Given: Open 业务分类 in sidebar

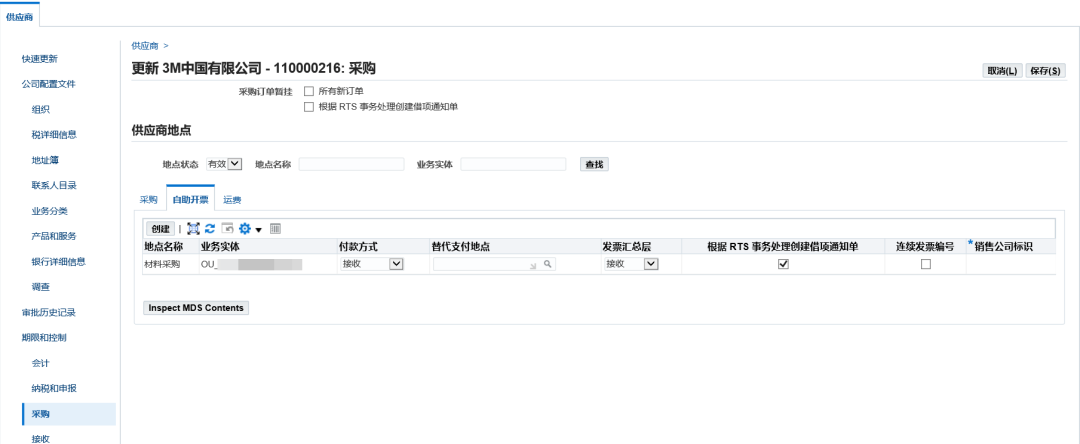Looking at the screenshot, I should point(50,211).
